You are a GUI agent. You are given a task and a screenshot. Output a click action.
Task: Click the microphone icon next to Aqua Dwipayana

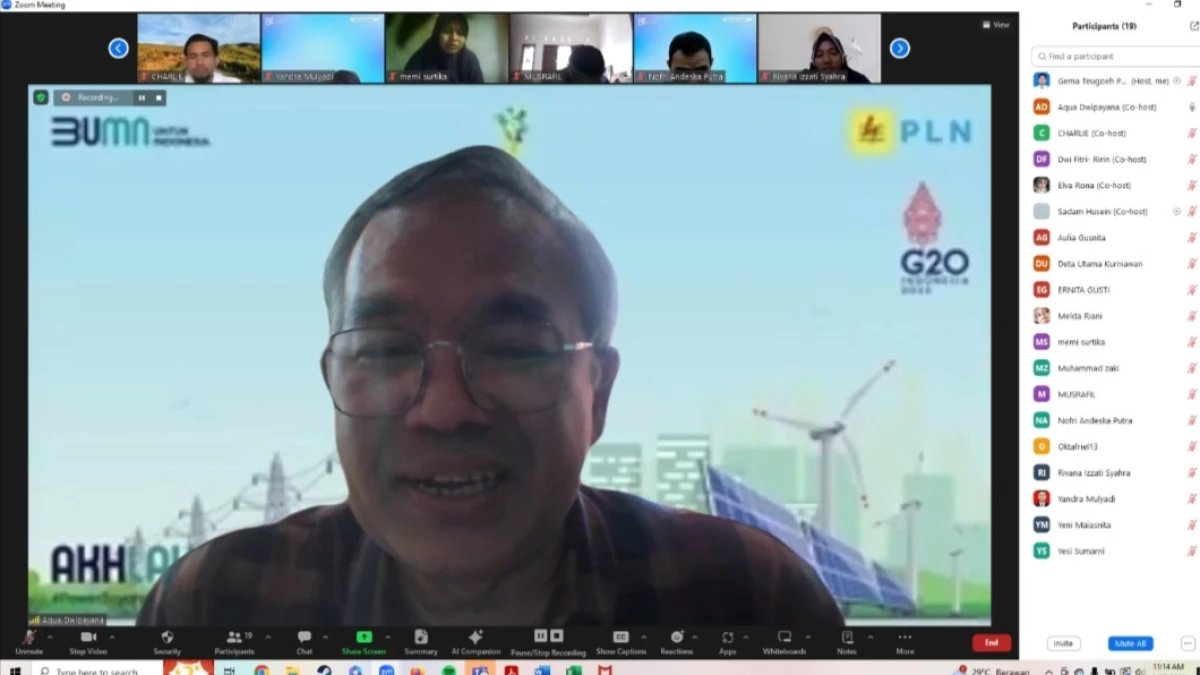tap(1191, 107)
